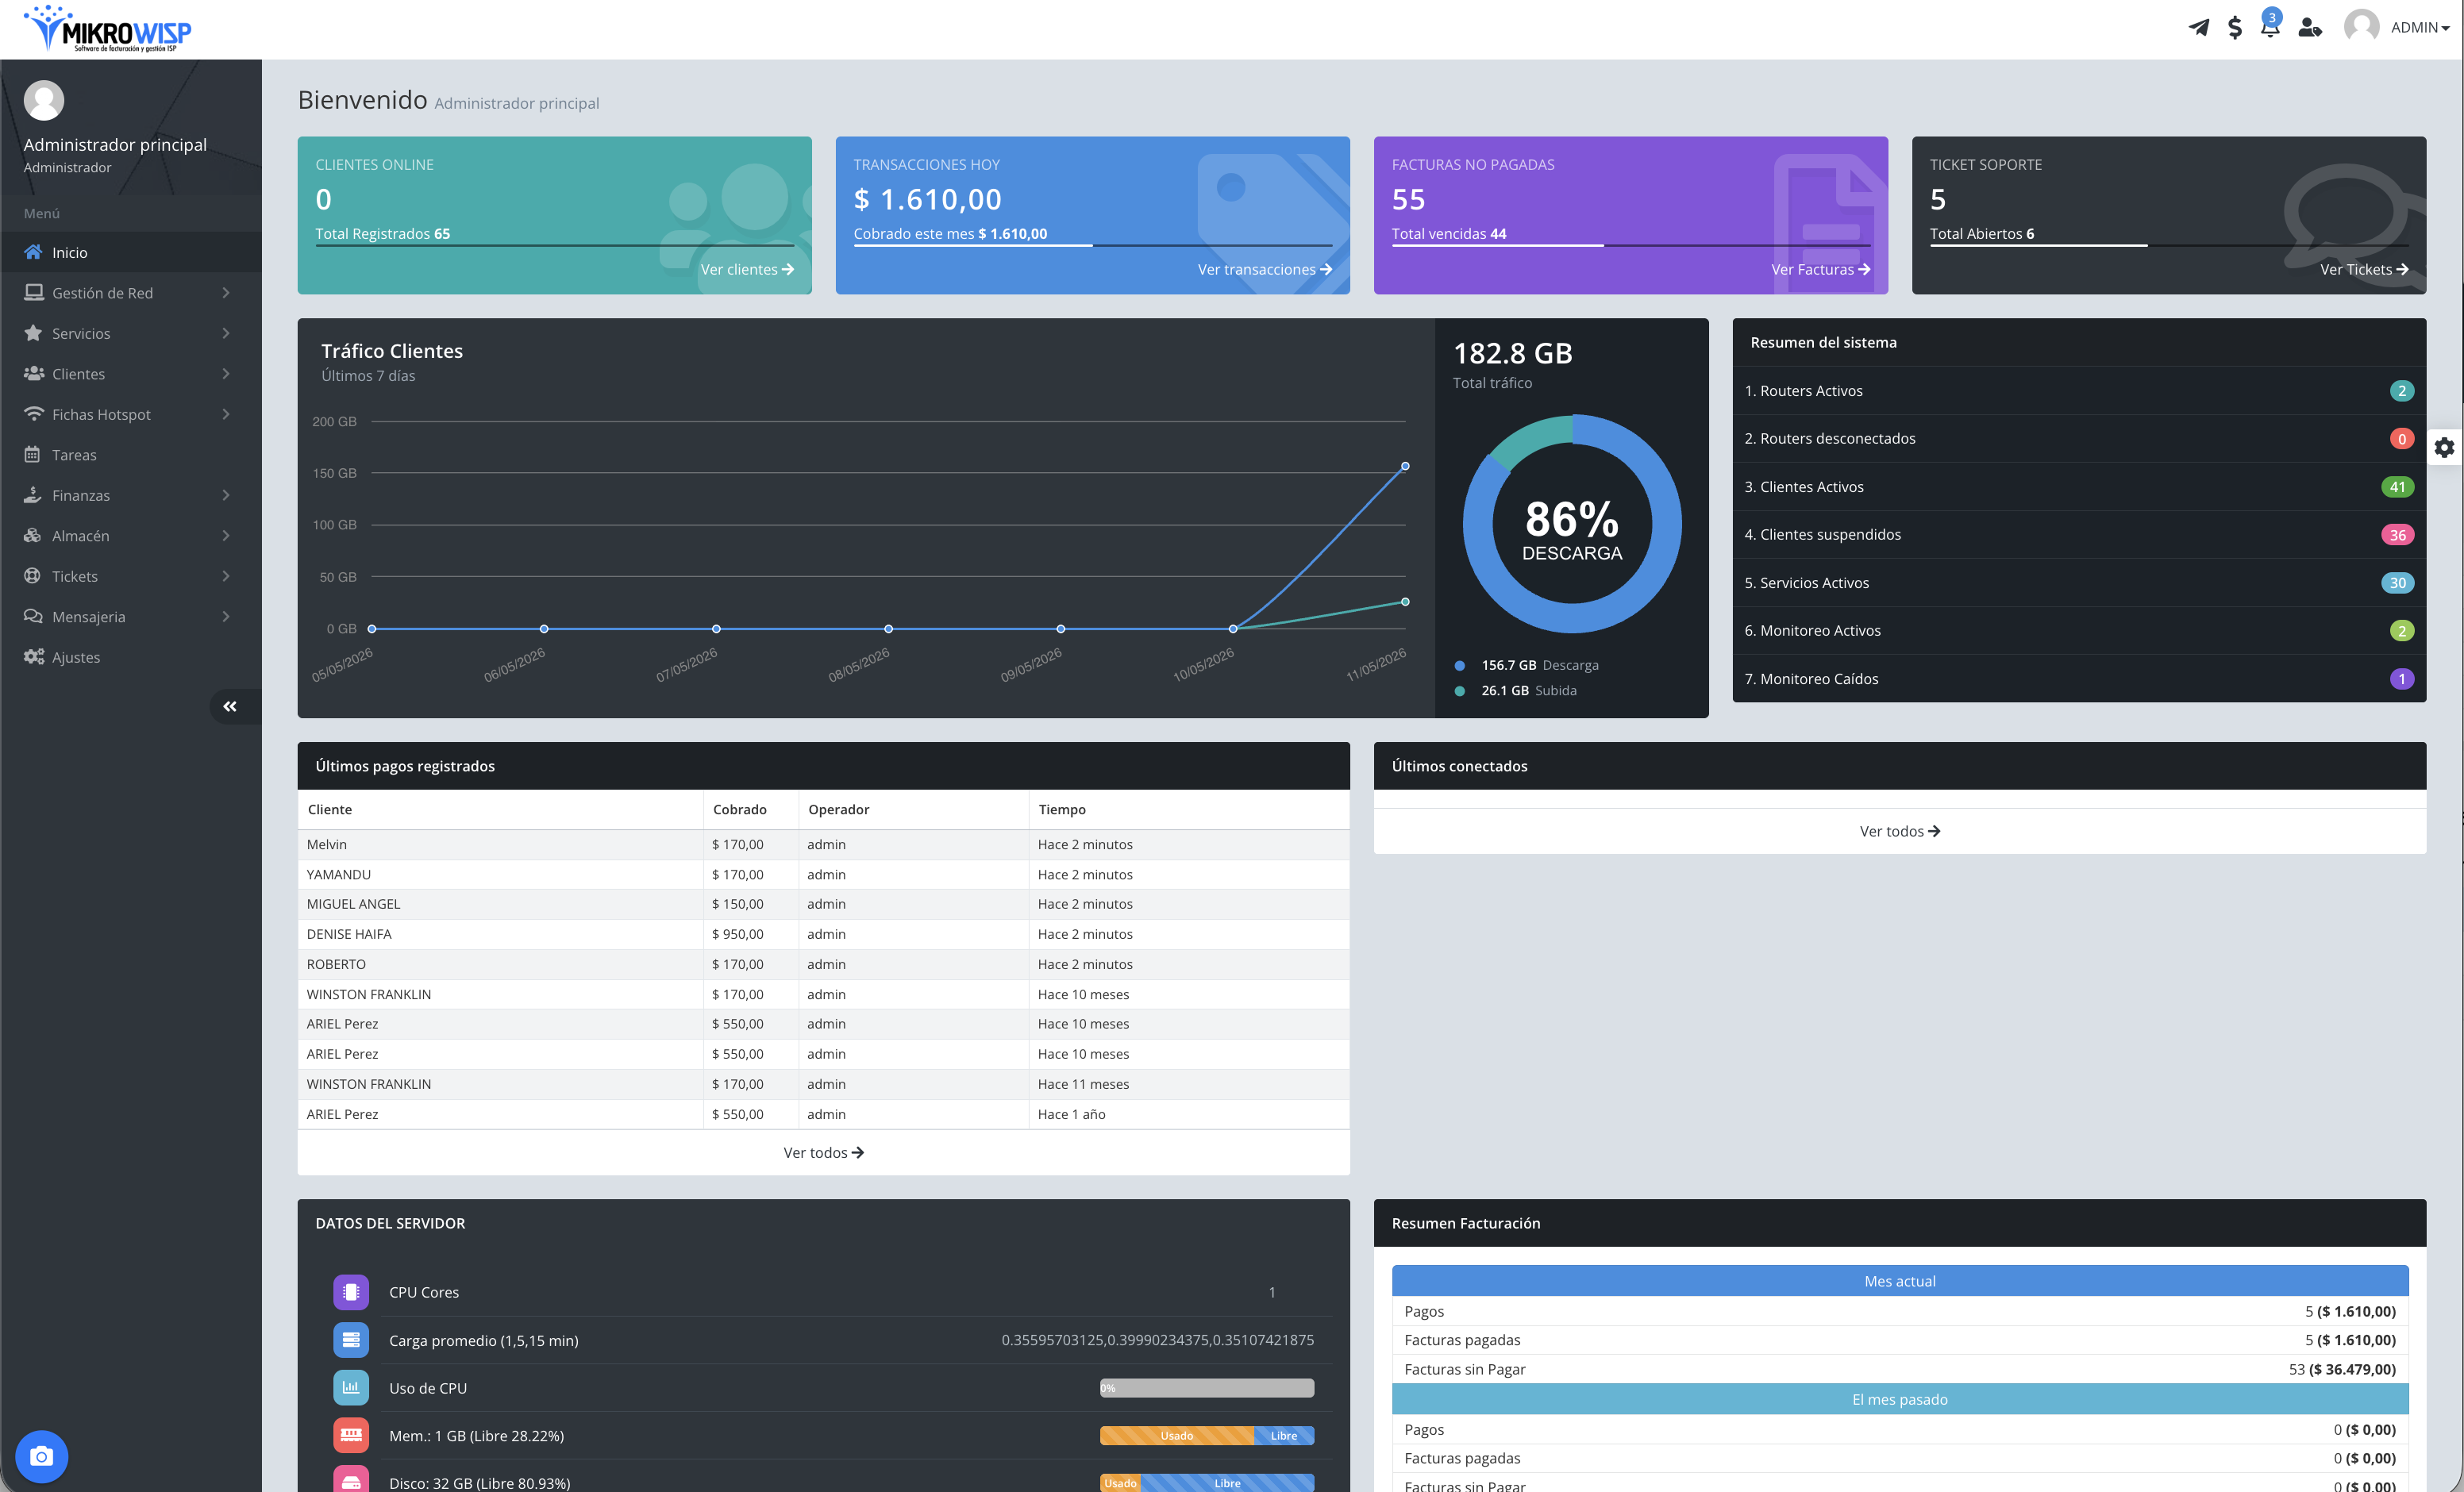Click the paper plane send icon
Viewport: 2464px width, 1492px height.
tap(2198, 27)
